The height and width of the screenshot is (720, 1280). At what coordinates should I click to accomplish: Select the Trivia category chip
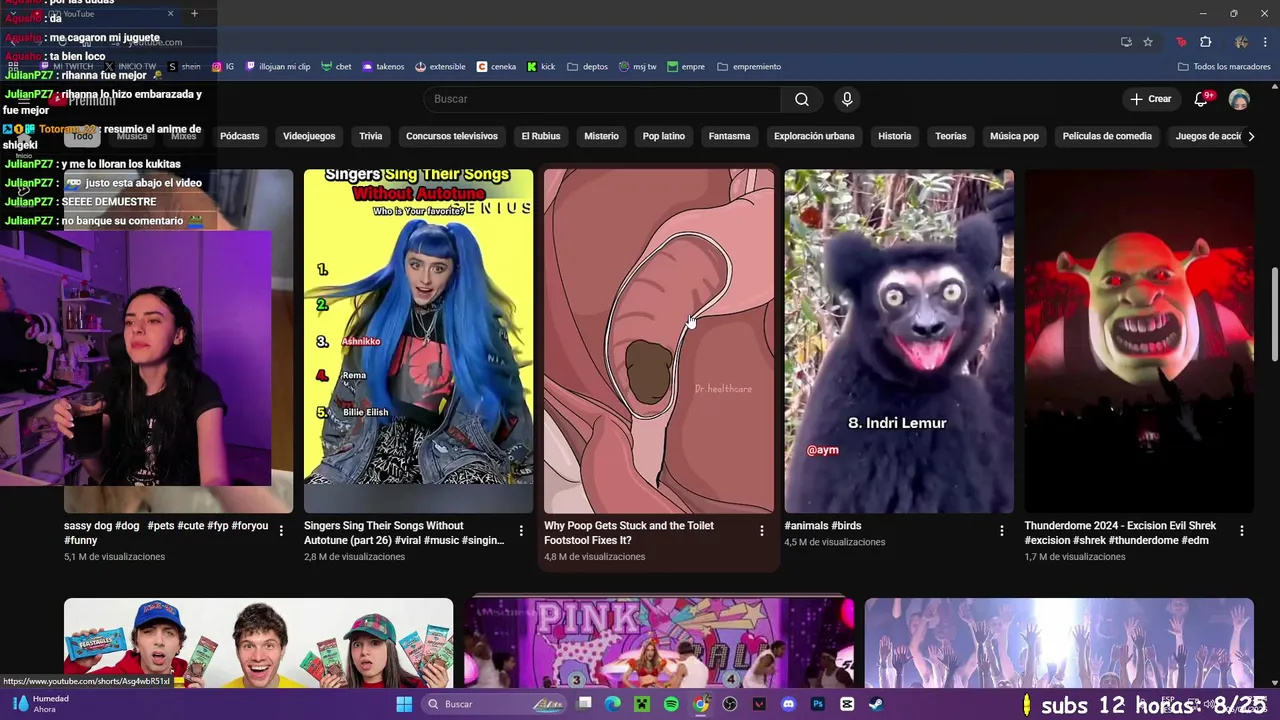[371, 136]
